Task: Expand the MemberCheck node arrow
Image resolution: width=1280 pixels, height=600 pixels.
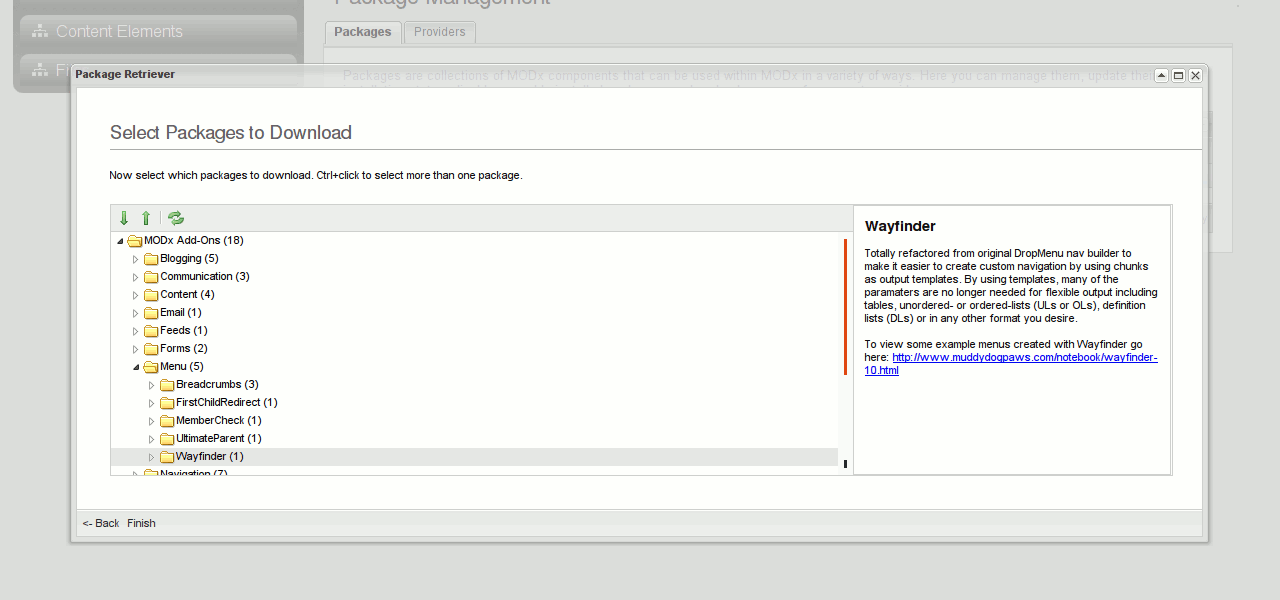Action: click(152, 421)
